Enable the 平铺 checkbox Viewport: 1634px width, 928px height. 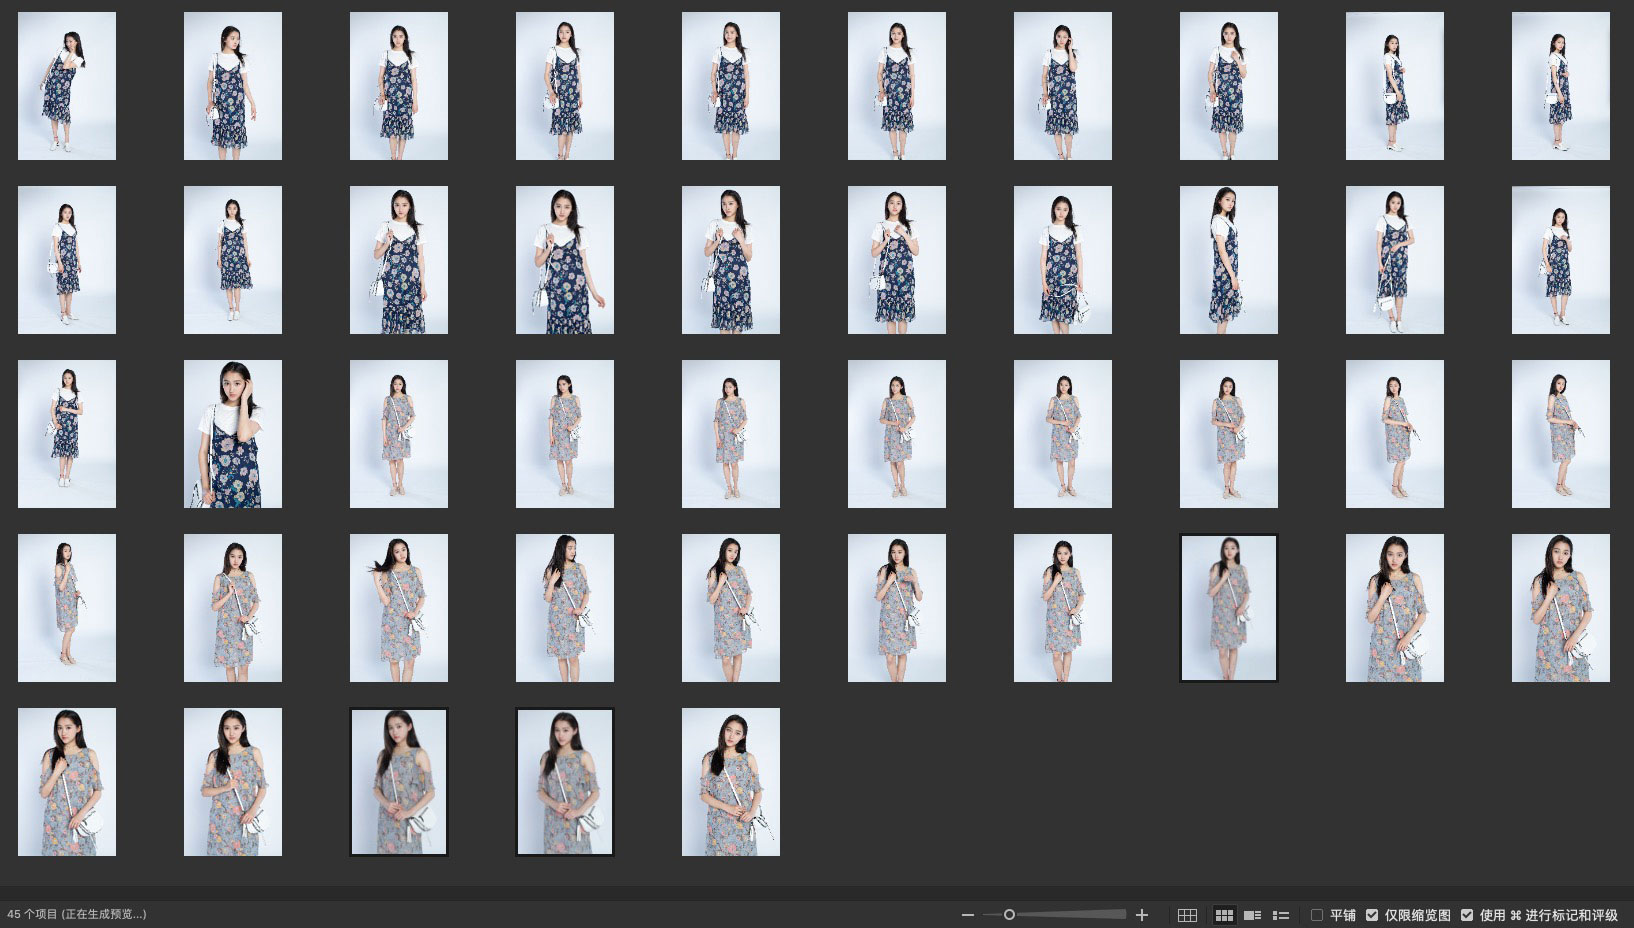pyautogui.click(x=1317, y=915)
